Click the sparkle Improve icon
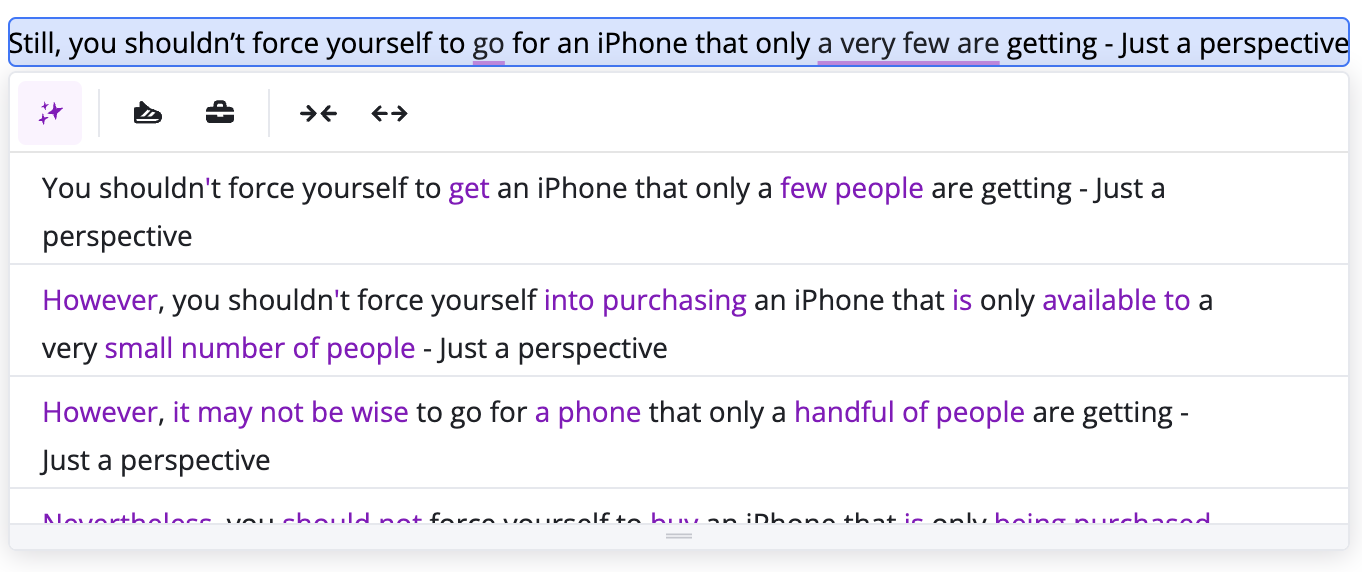 click(x=50, y=114)
